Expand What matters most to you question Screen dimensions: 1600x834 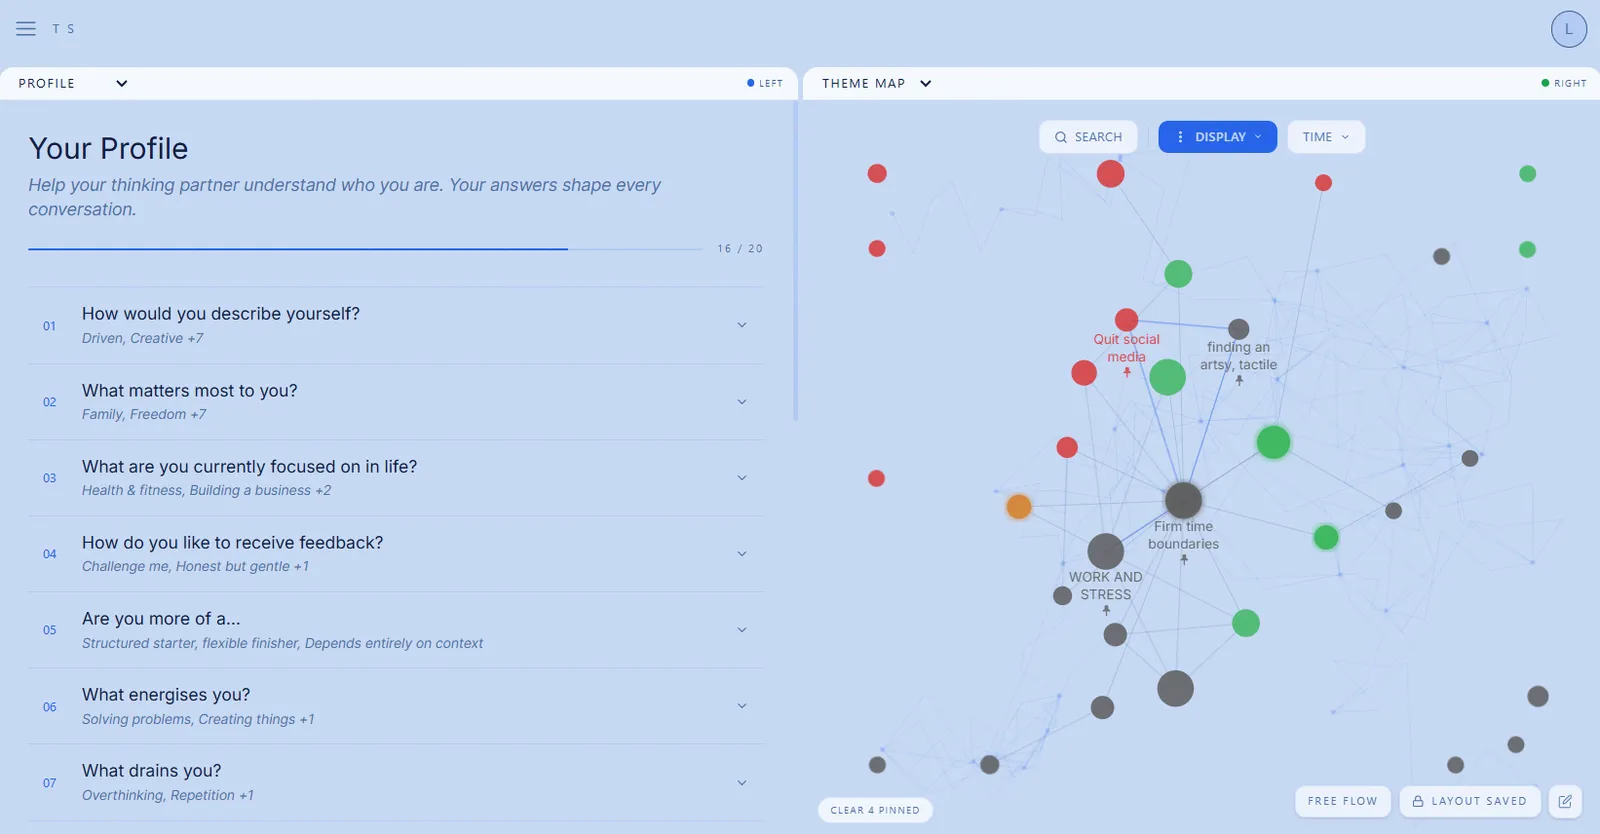397,402
